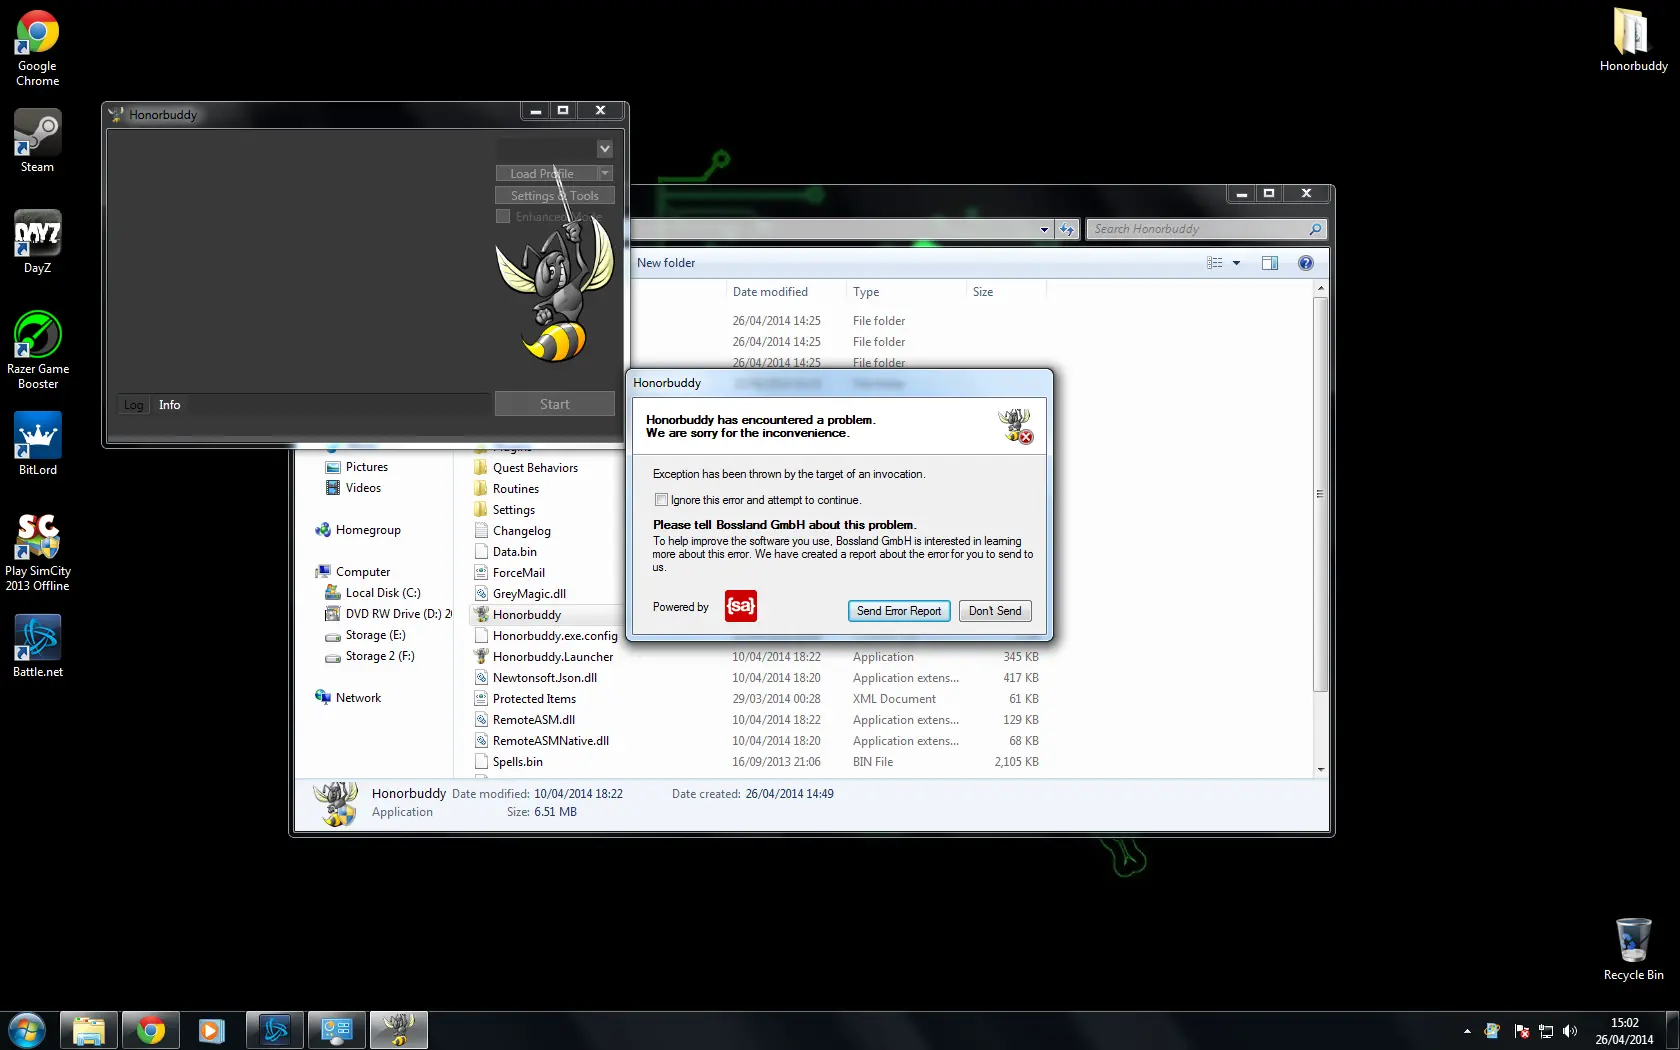1680x1050 pixels.
Task: Toggle the Explorer preview pane icon
Action: (1270, 263)
